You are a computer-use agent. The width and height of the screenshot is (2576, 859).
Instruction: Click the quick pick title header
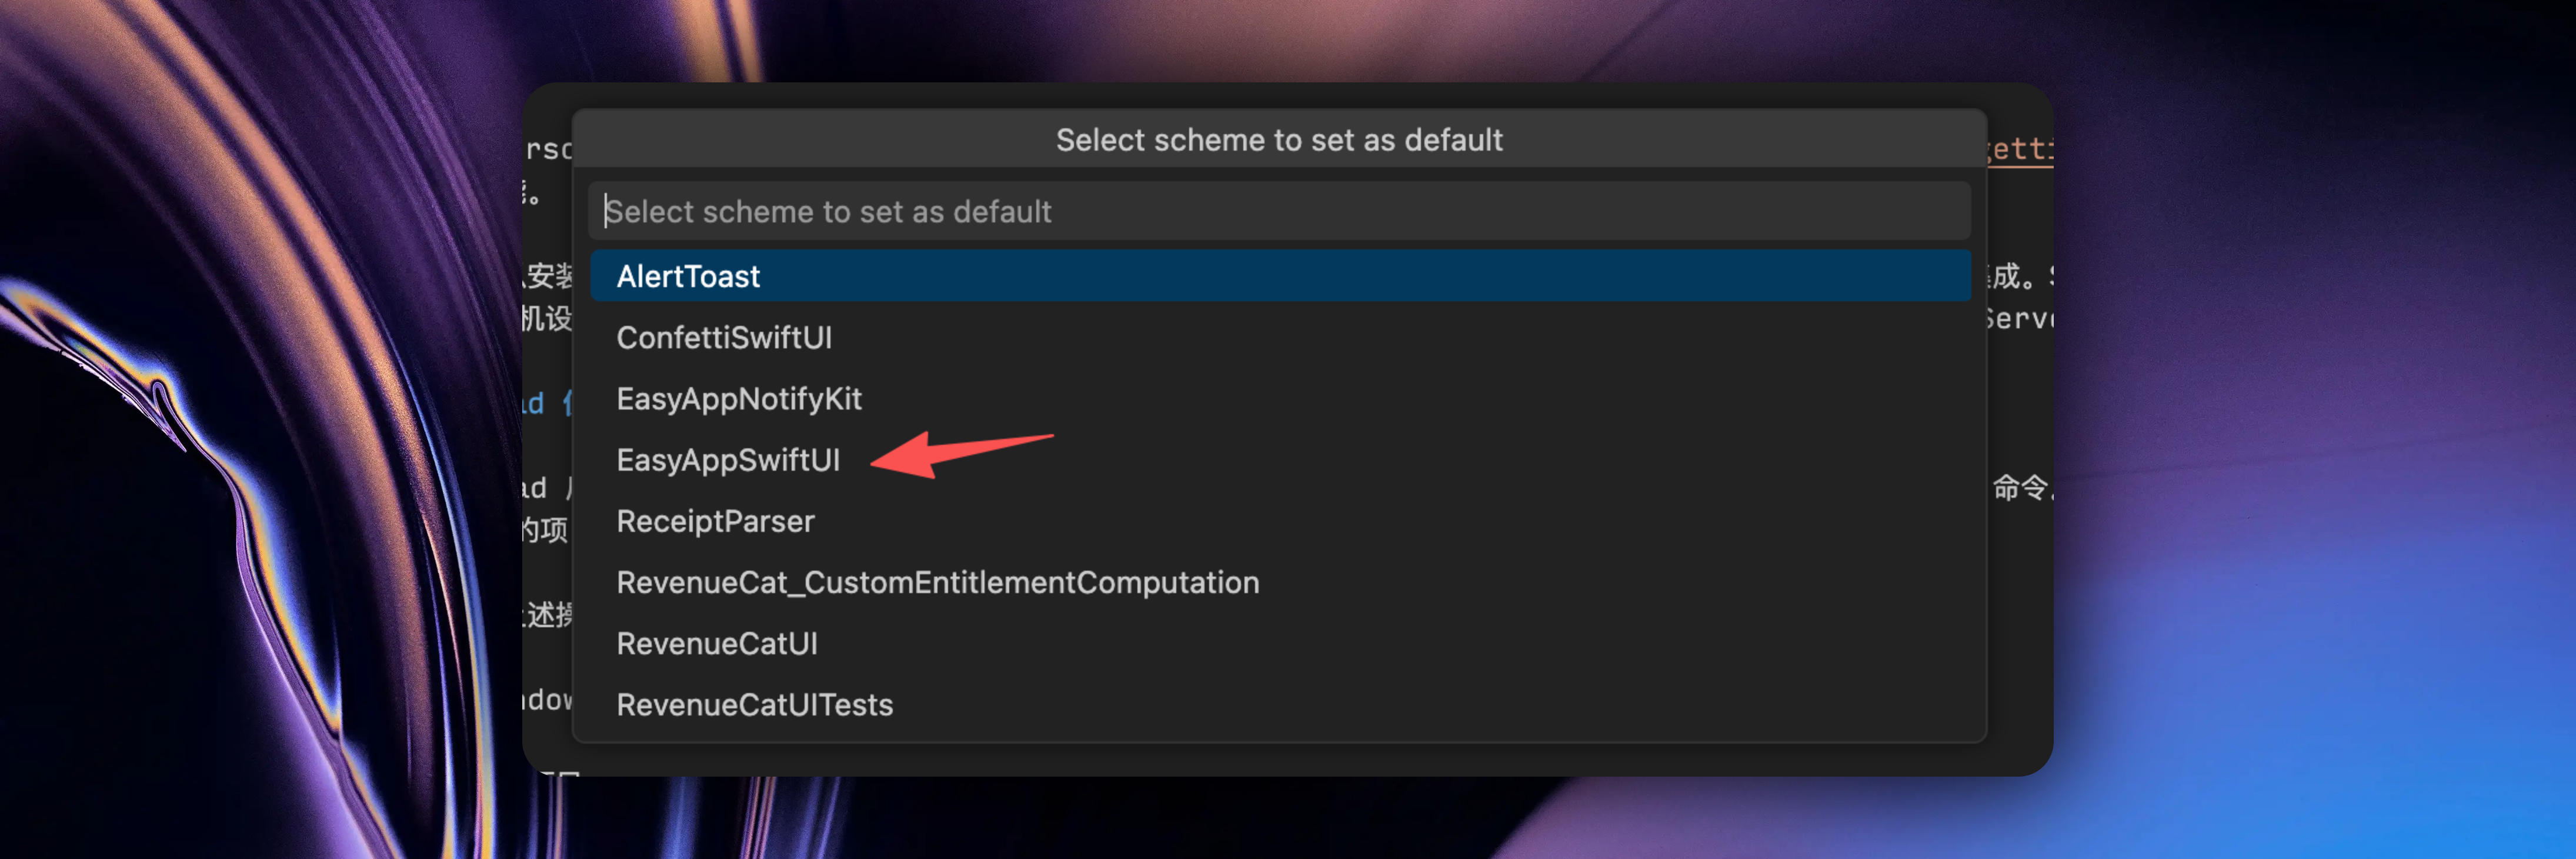[x=1278, y=140]
